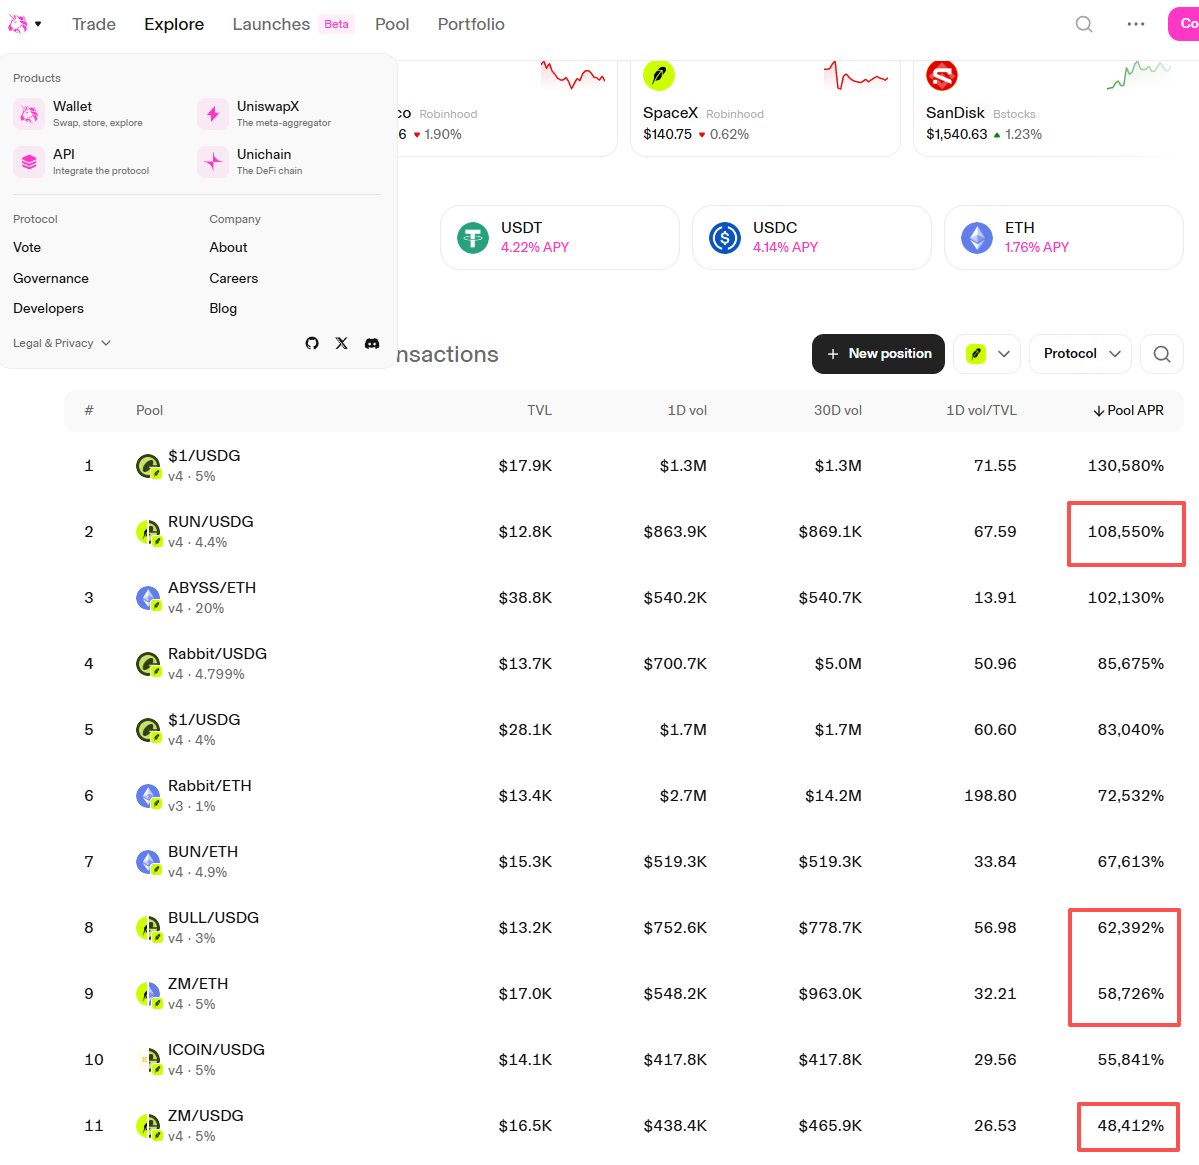
Task: Open the X (Twitter) icon link
Action: pos(342,343)
